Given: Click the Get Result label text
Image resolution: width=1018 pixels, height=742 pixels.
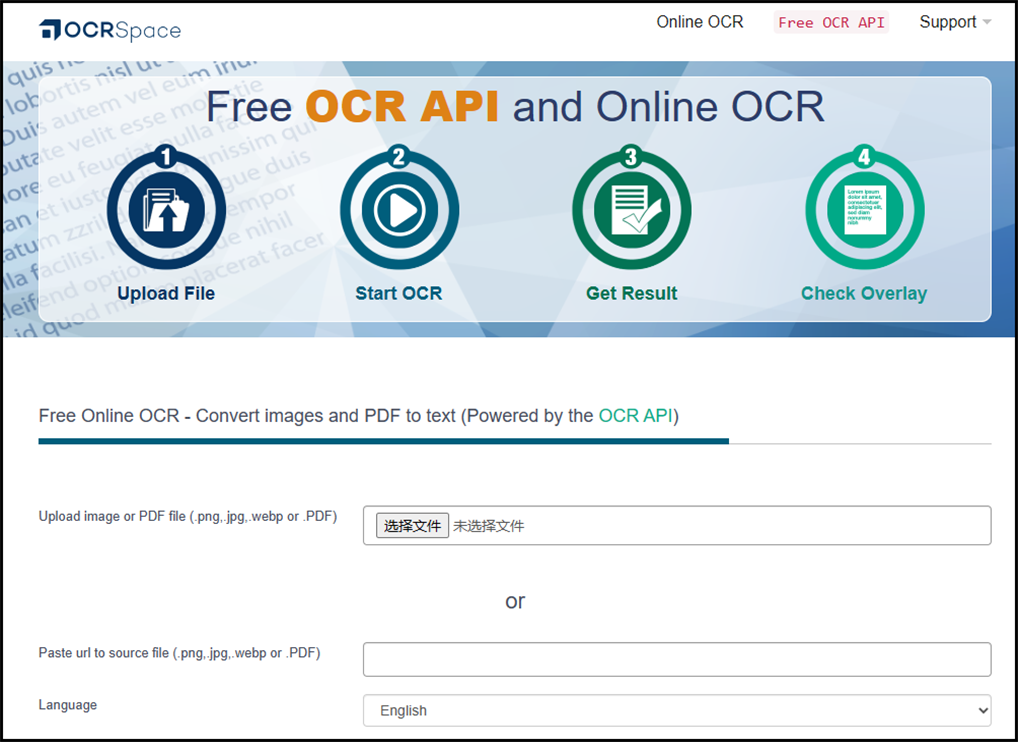Looking at the screenshot, I should 632,293.
